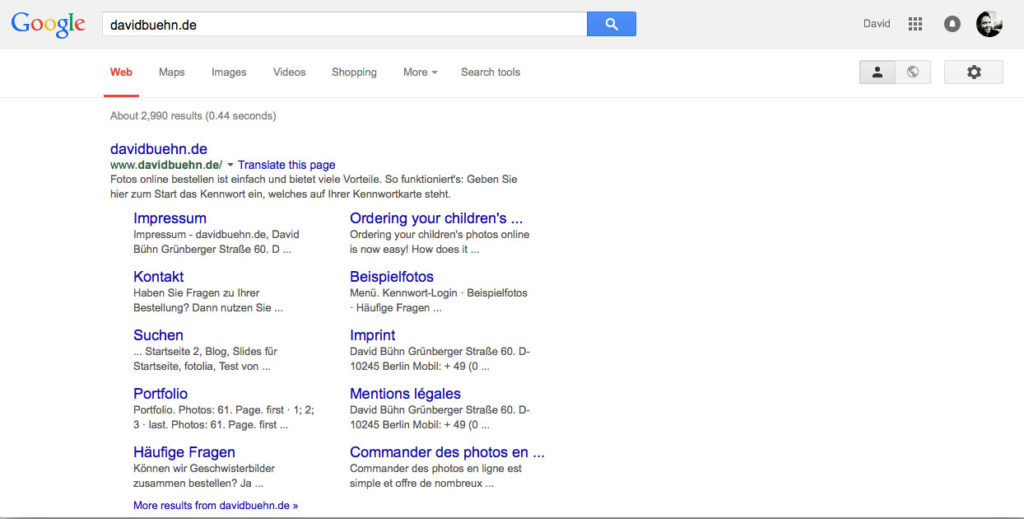Click the green www.davidbuehn.de URL
This screenshot has height=519, width=1024.
tap(166, 165)
